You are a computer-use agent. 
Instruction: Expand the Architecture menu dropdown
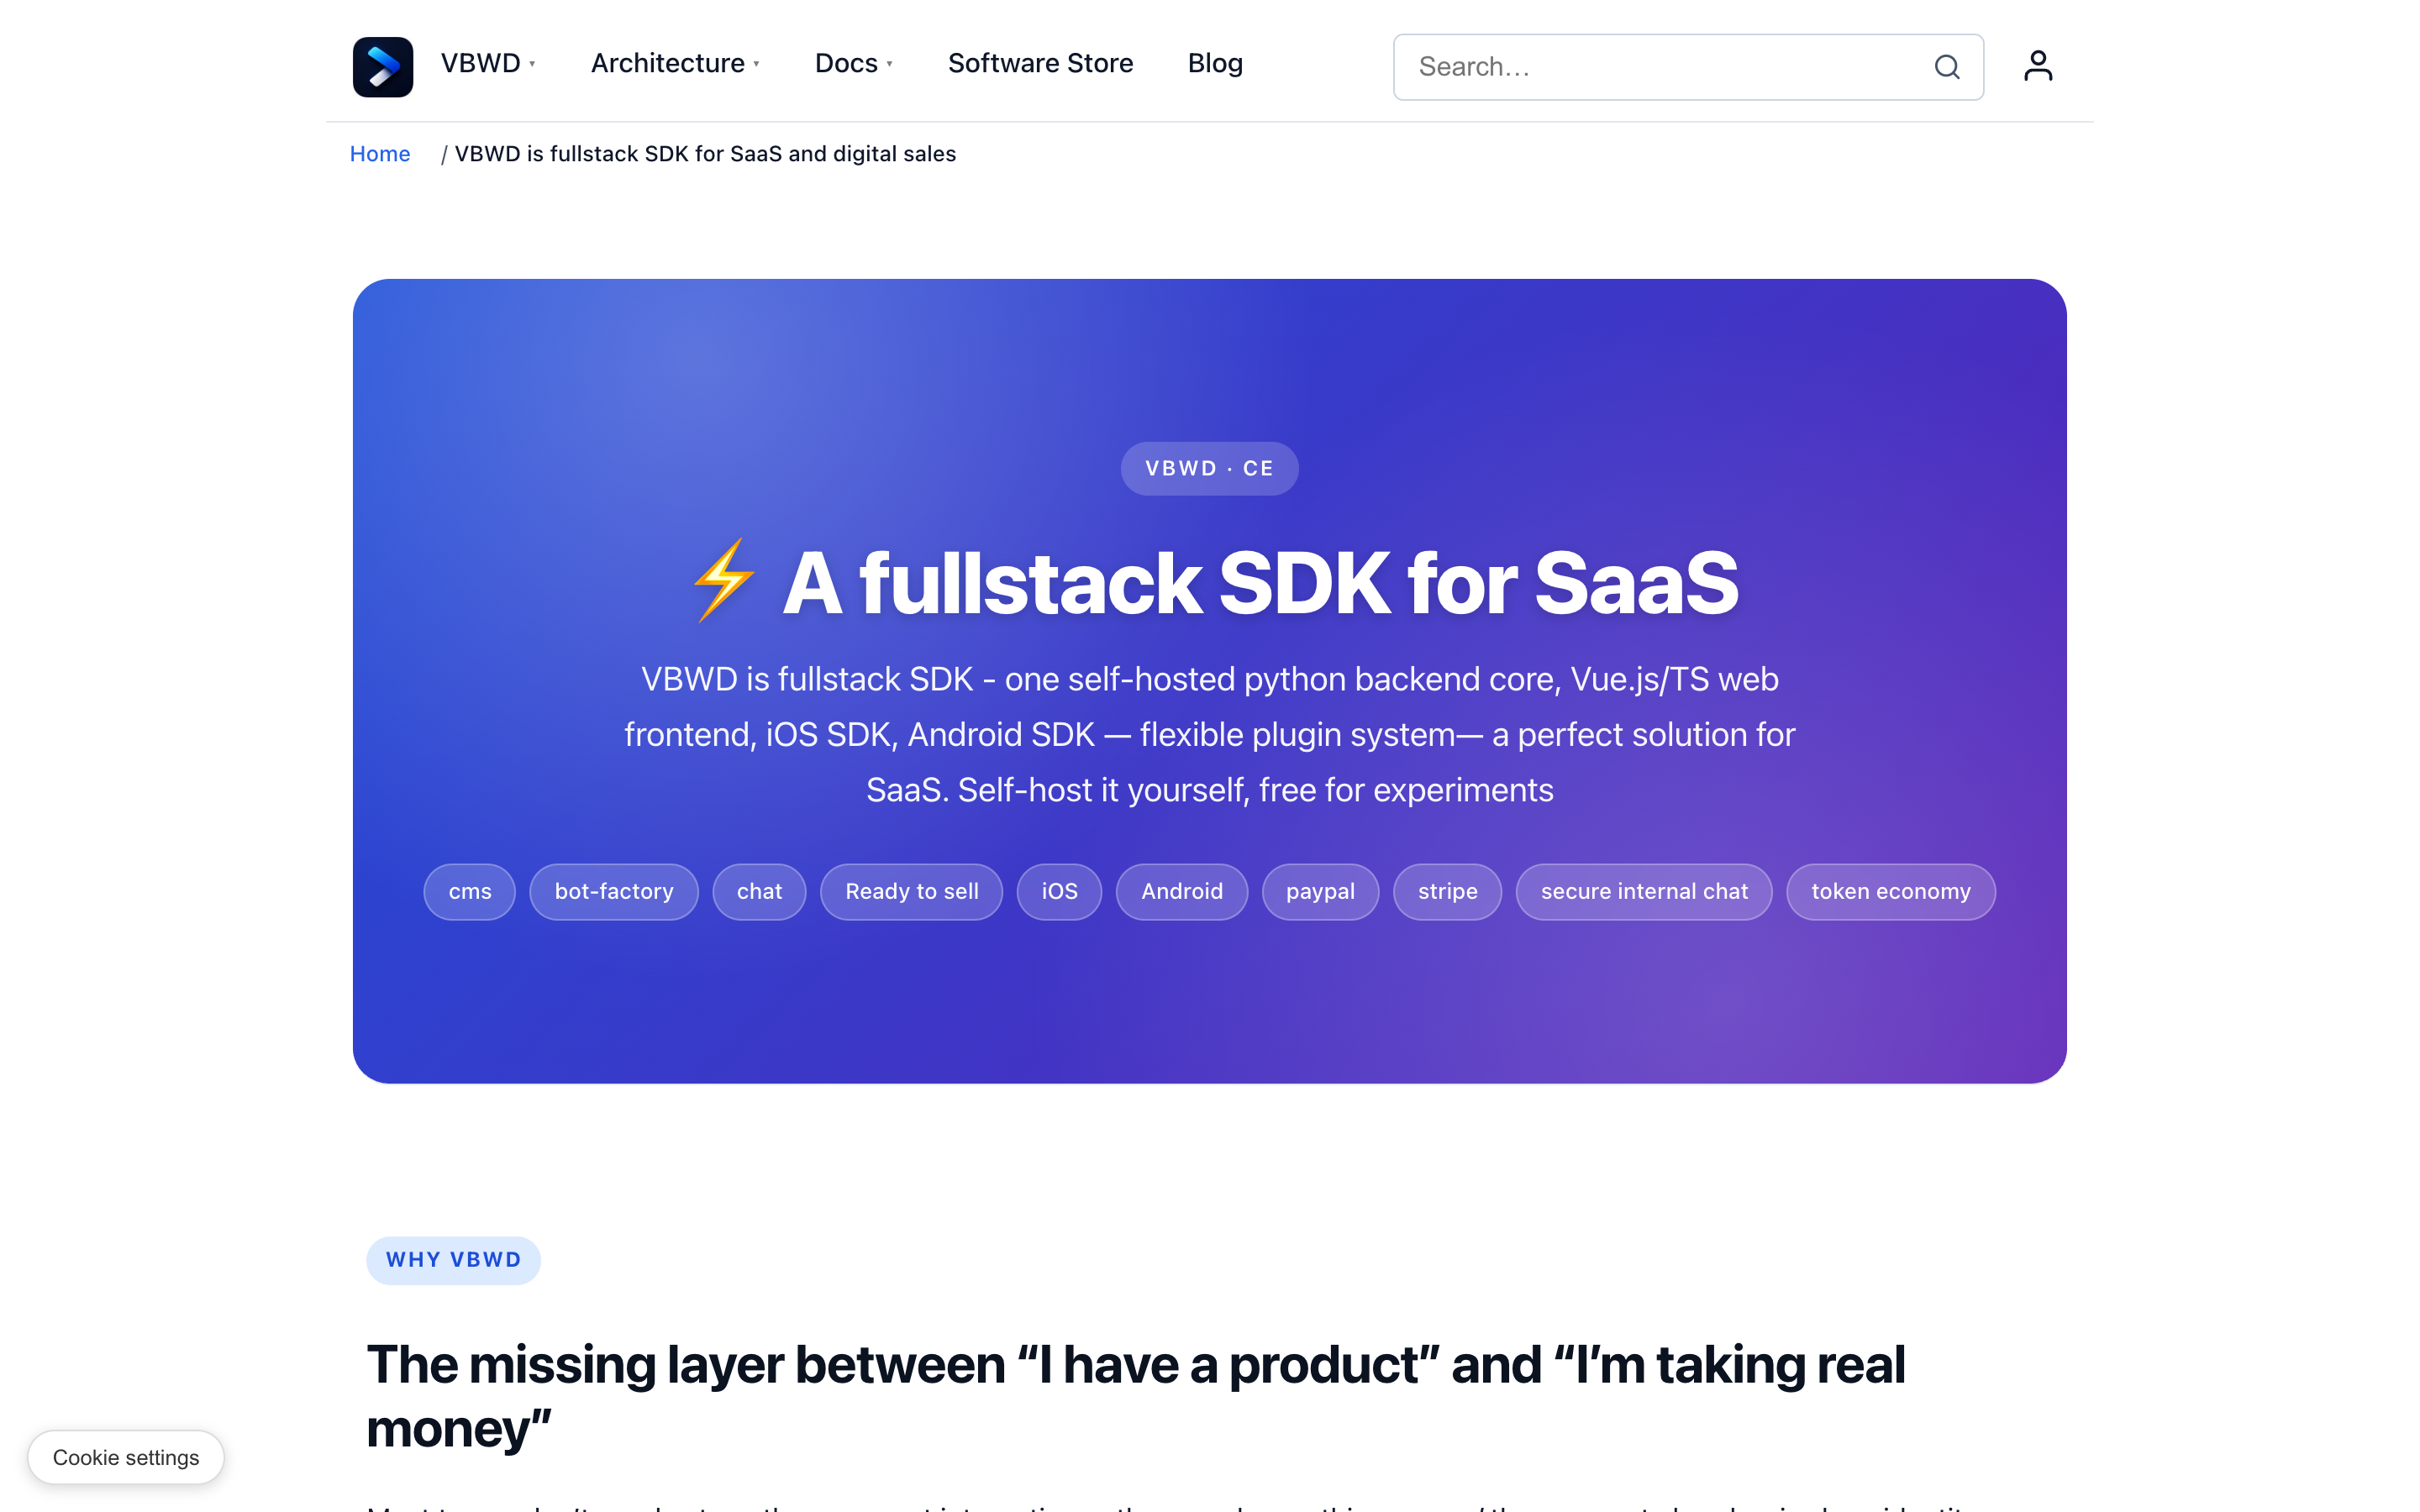click(x=675, y=63)
